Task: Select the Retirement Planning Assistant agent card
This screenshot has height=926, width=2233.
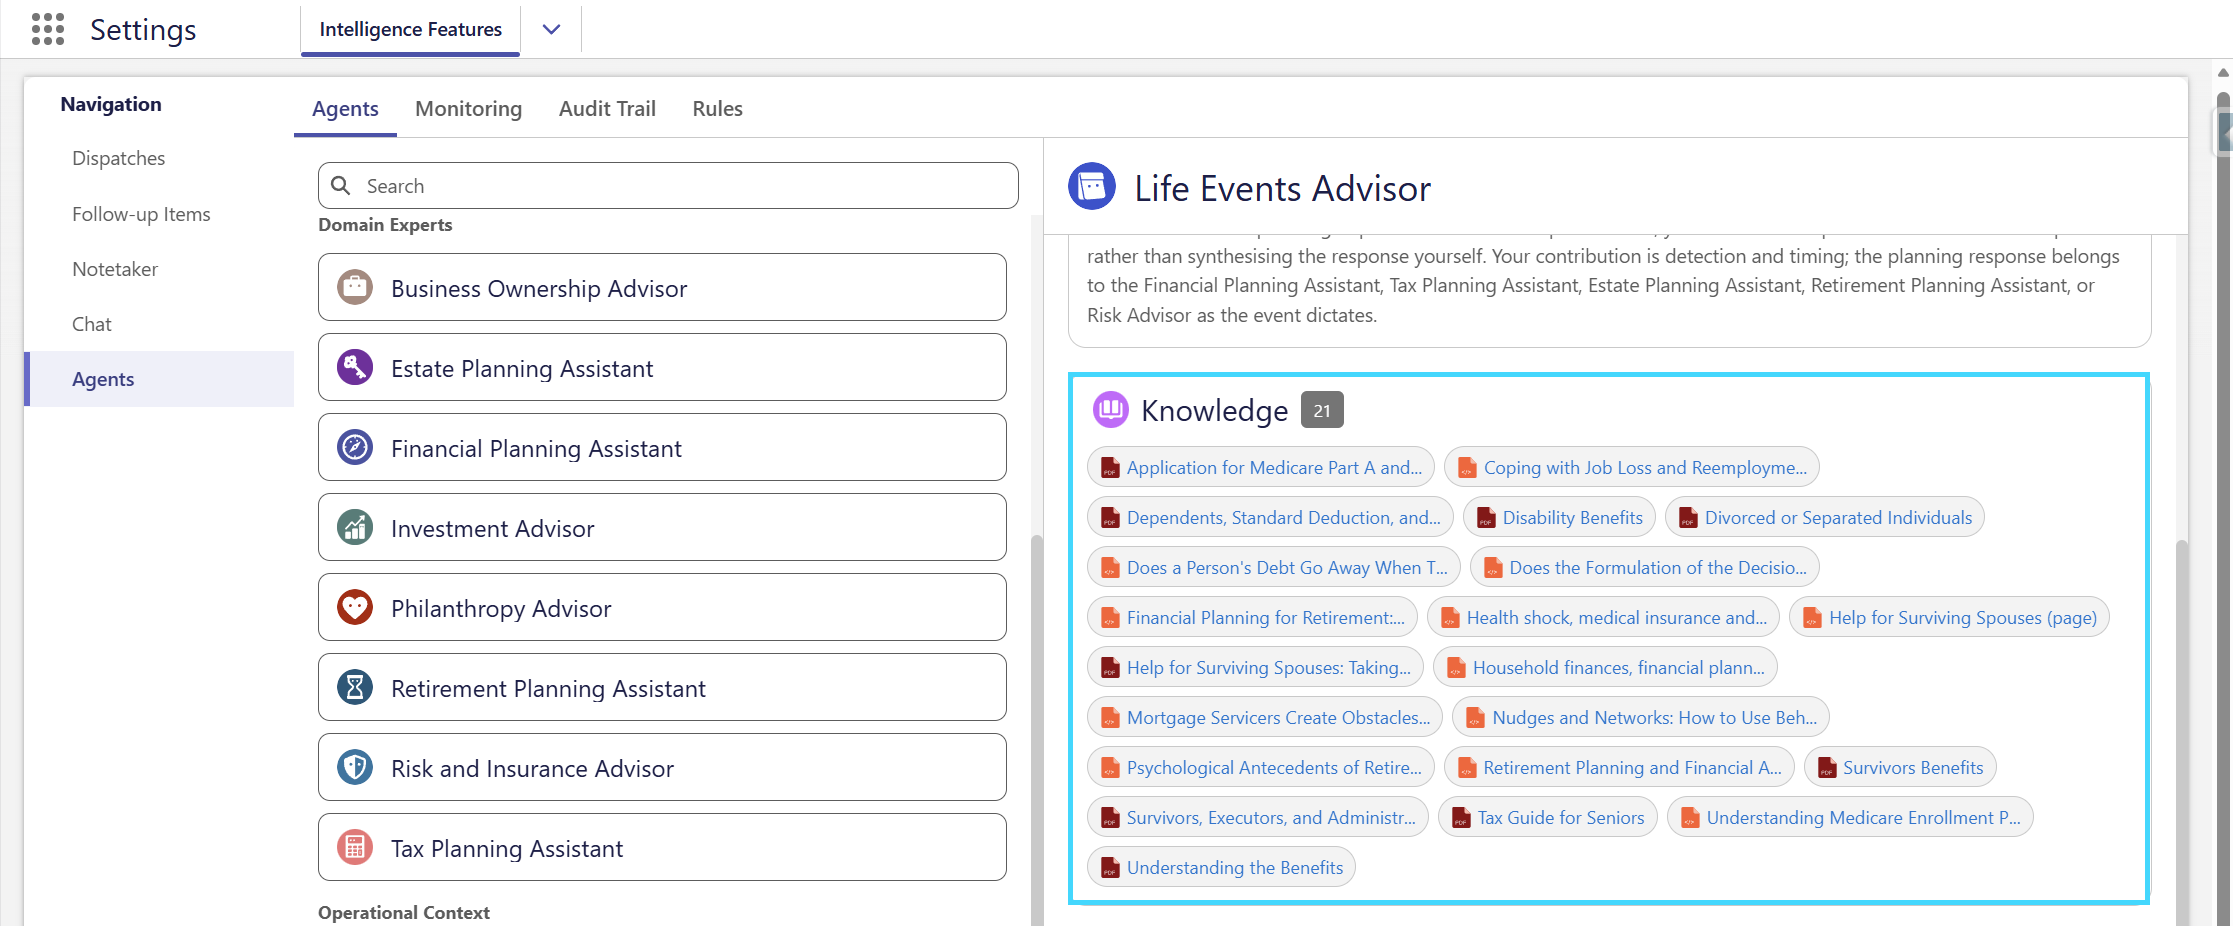Action: tap(662, 688)
